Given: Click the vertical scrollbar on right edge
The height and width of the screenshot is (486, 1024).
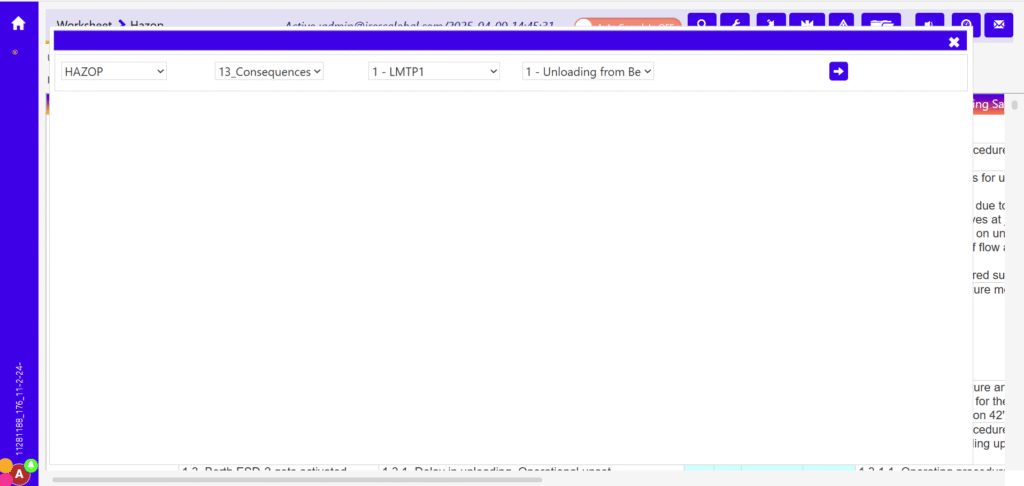Looking at the screenshot, I should click(1014, 105).
